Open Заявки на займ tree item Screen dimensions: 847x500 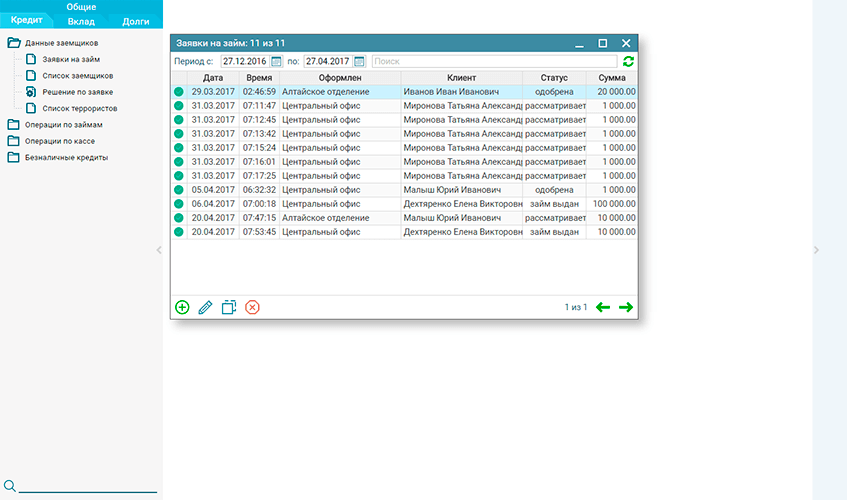pos(71,59)
